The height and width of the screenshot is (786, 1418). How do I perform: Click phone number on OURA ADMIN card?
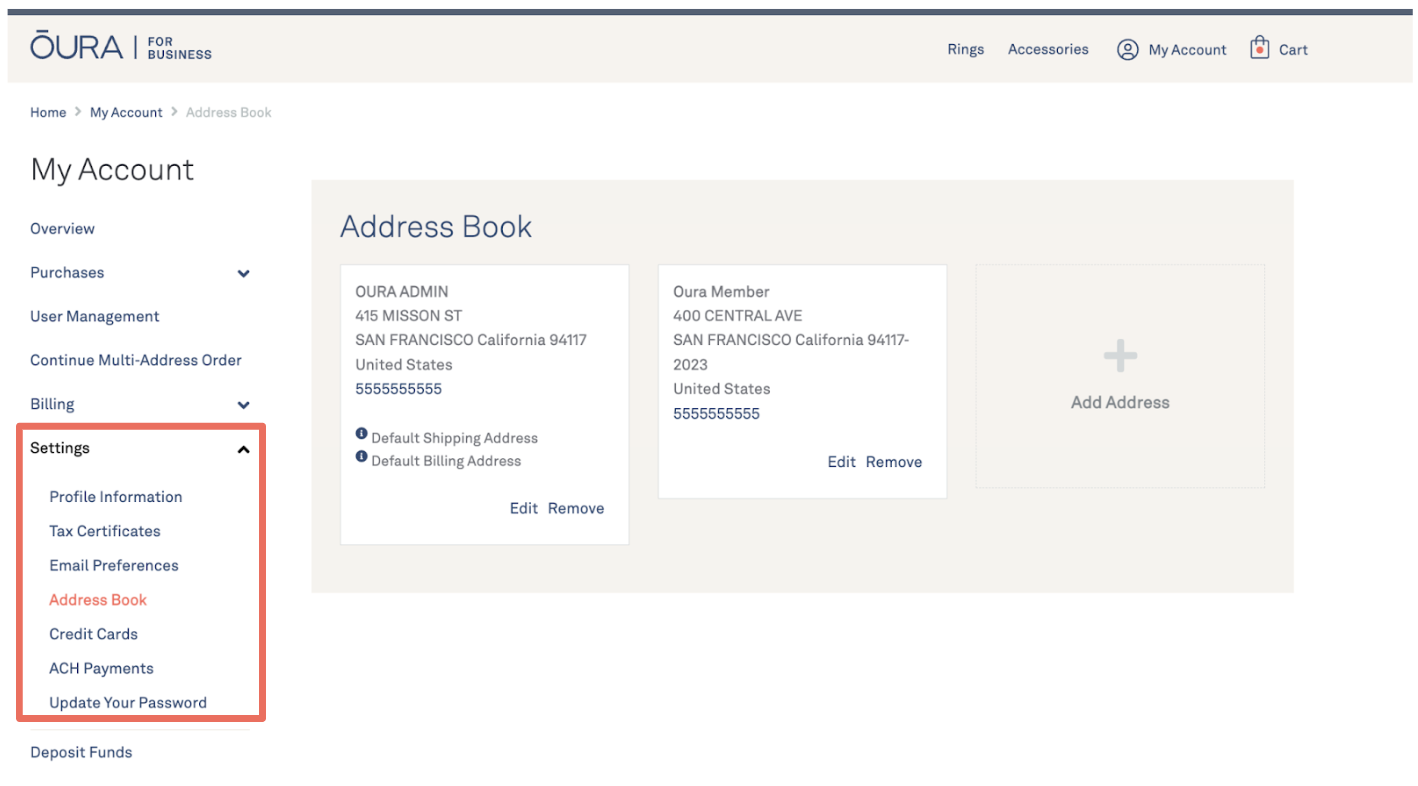click(x=399, y=389)
